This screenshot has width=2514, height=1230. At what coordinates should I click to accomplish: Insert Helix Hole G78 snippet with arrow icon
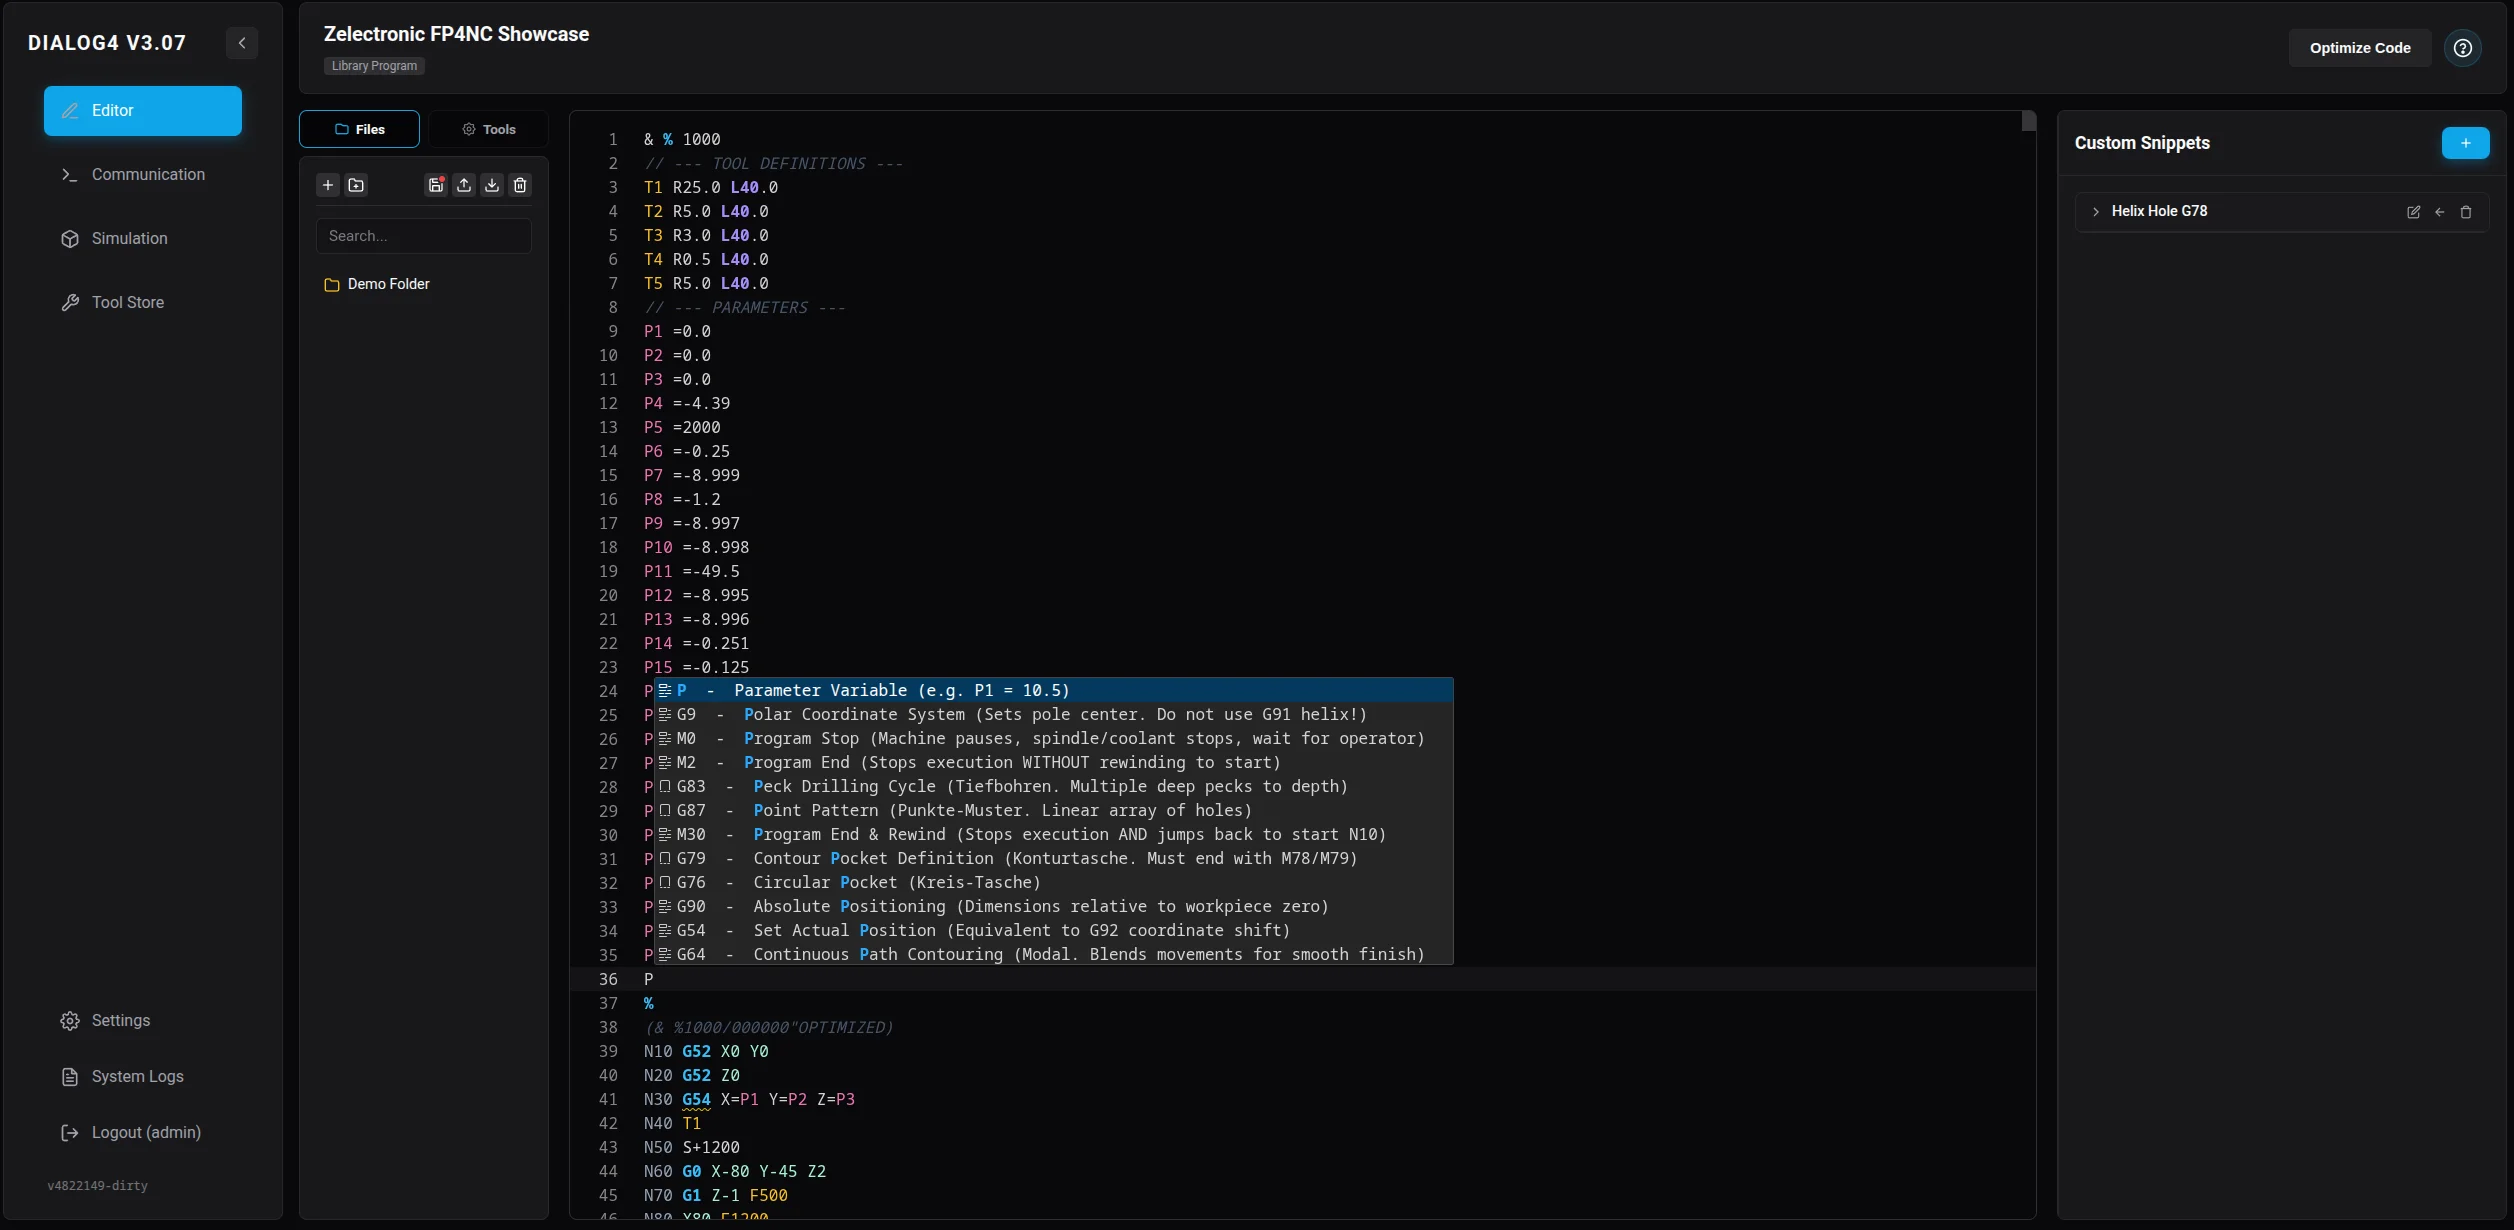pos(2440,212)
